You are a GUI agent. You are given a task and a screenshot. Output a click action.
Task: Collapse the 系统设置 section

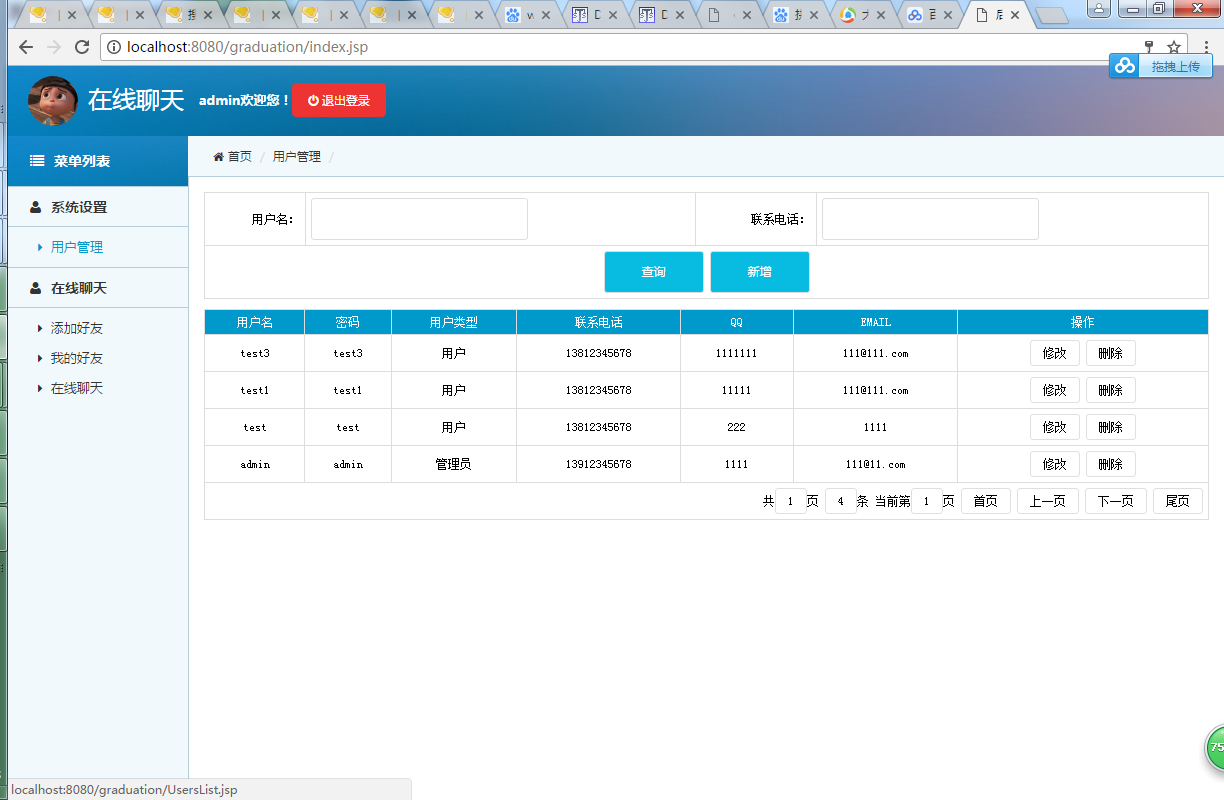[x=98, y=207]
